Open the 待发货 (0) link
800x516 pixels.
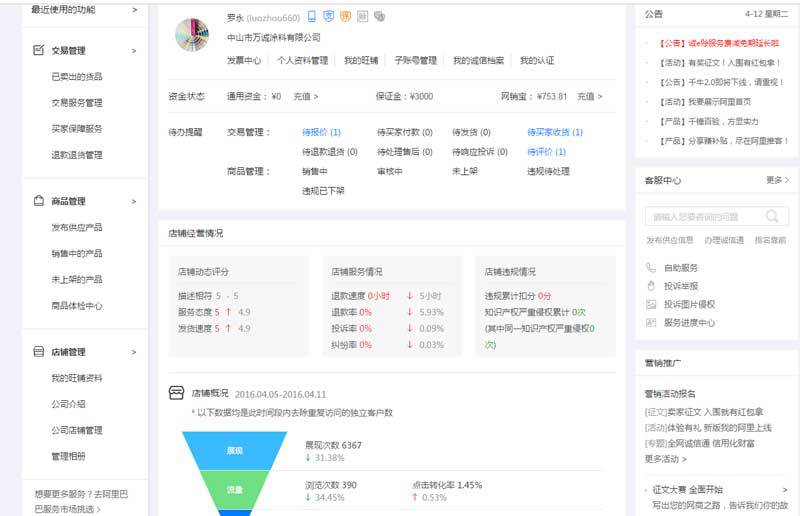coord(471,132)
